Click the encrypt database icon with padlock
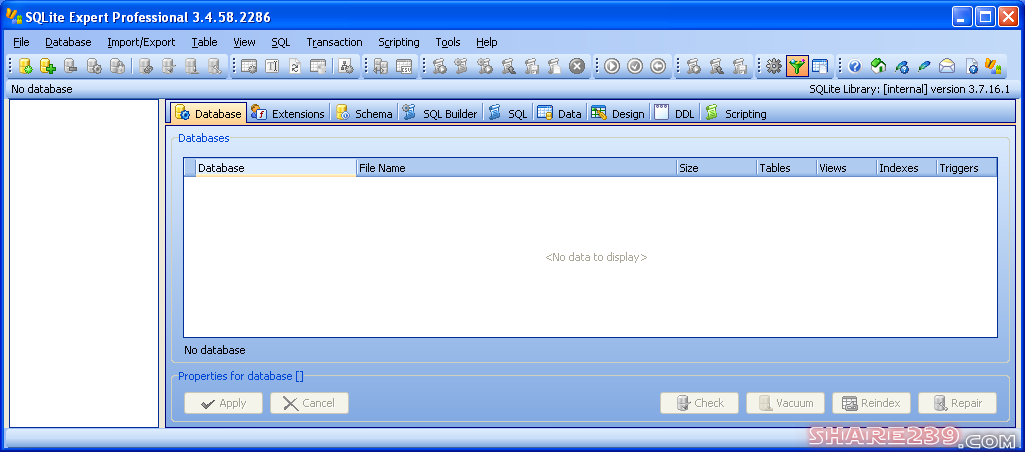 (x=117, y=66)
